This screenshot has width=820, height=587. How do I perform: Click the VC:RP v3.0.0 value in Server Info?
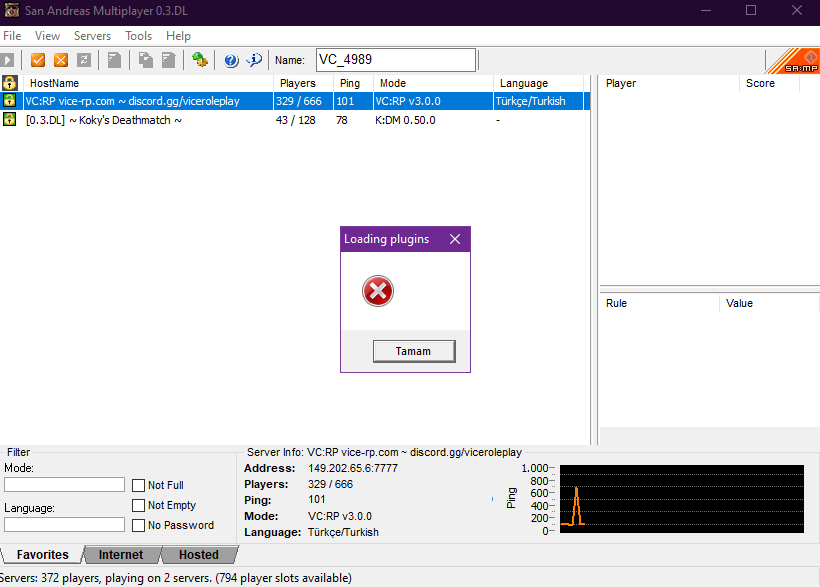coord(340,516)
